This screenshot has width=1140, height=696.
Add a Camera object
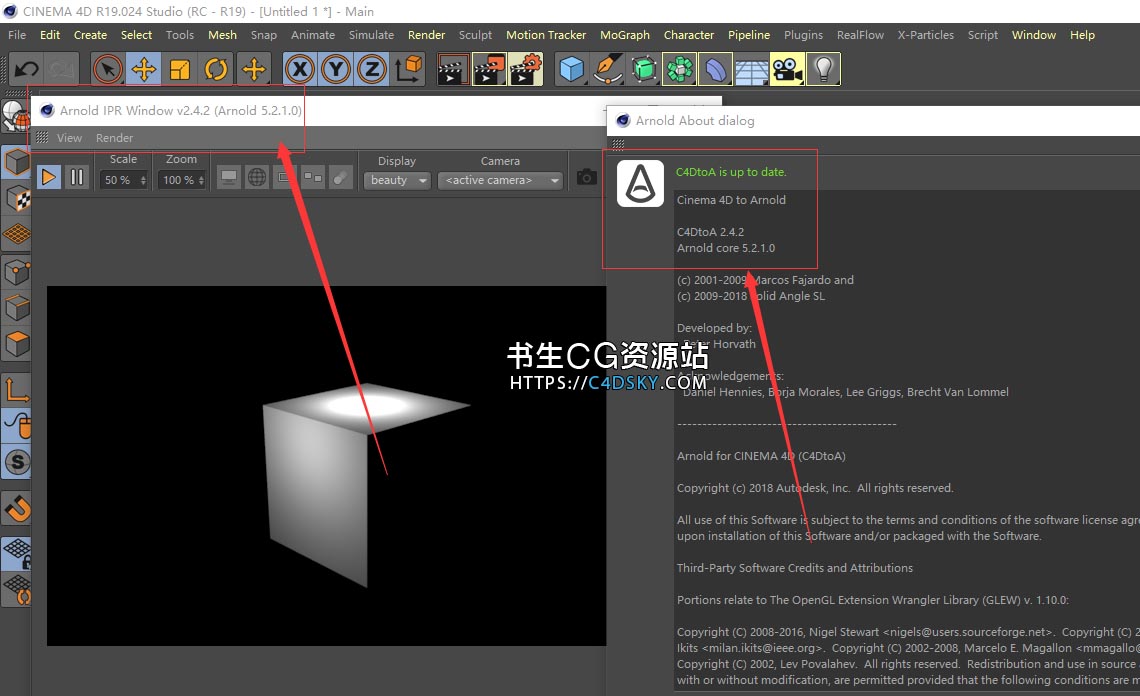tap(787, 70)
